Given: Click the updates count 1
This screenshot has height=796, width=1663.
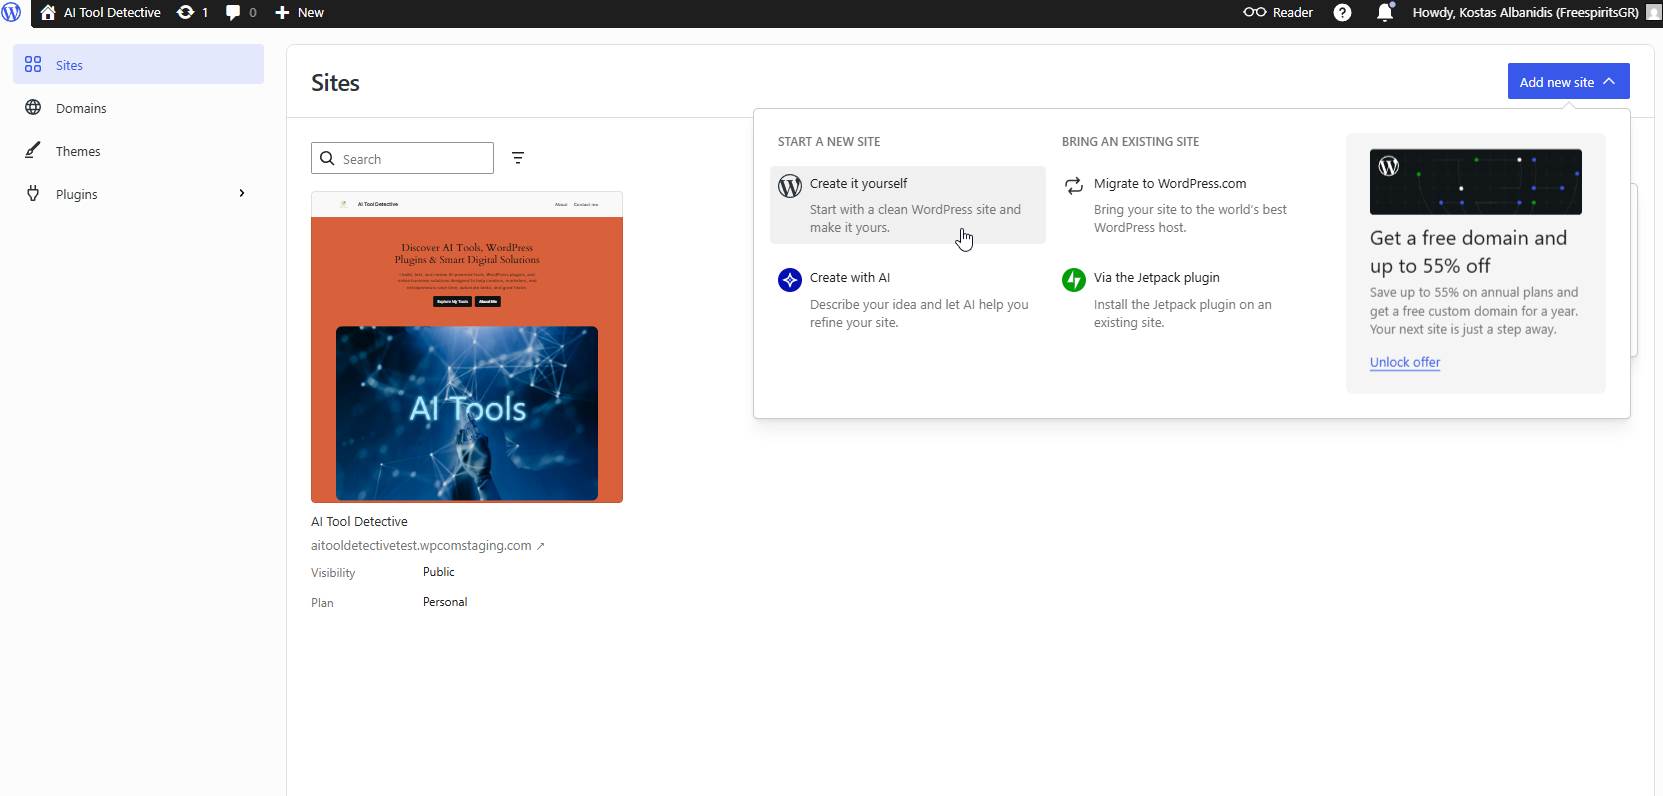Looking at the screenshot, I should pos(205,13).
